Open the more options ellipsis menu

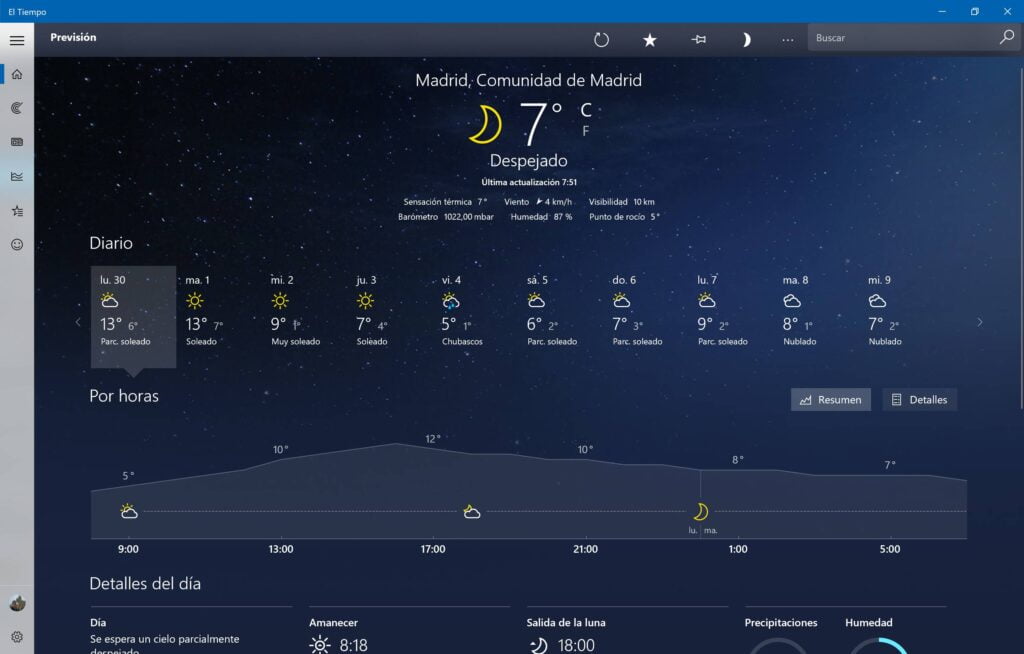(x=788, y=39)
